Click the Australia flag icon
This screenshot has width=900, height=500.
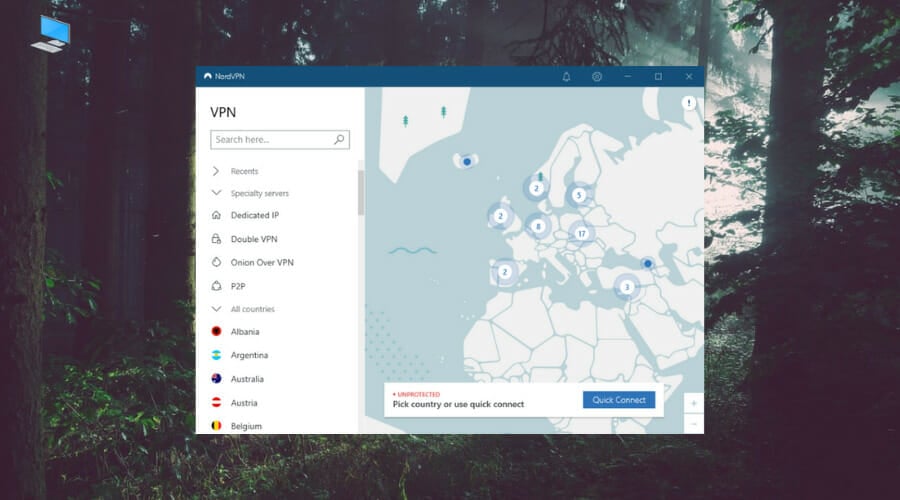click(216, 379)
